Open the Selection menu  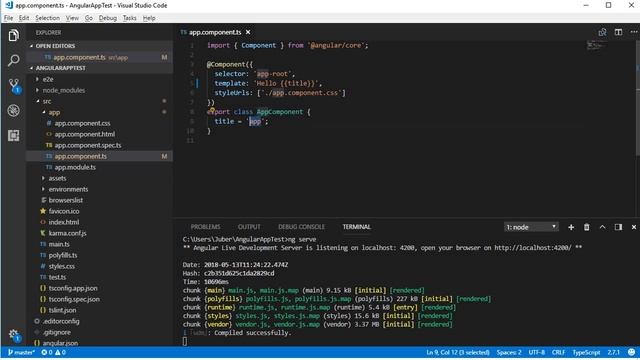[47, 18]
